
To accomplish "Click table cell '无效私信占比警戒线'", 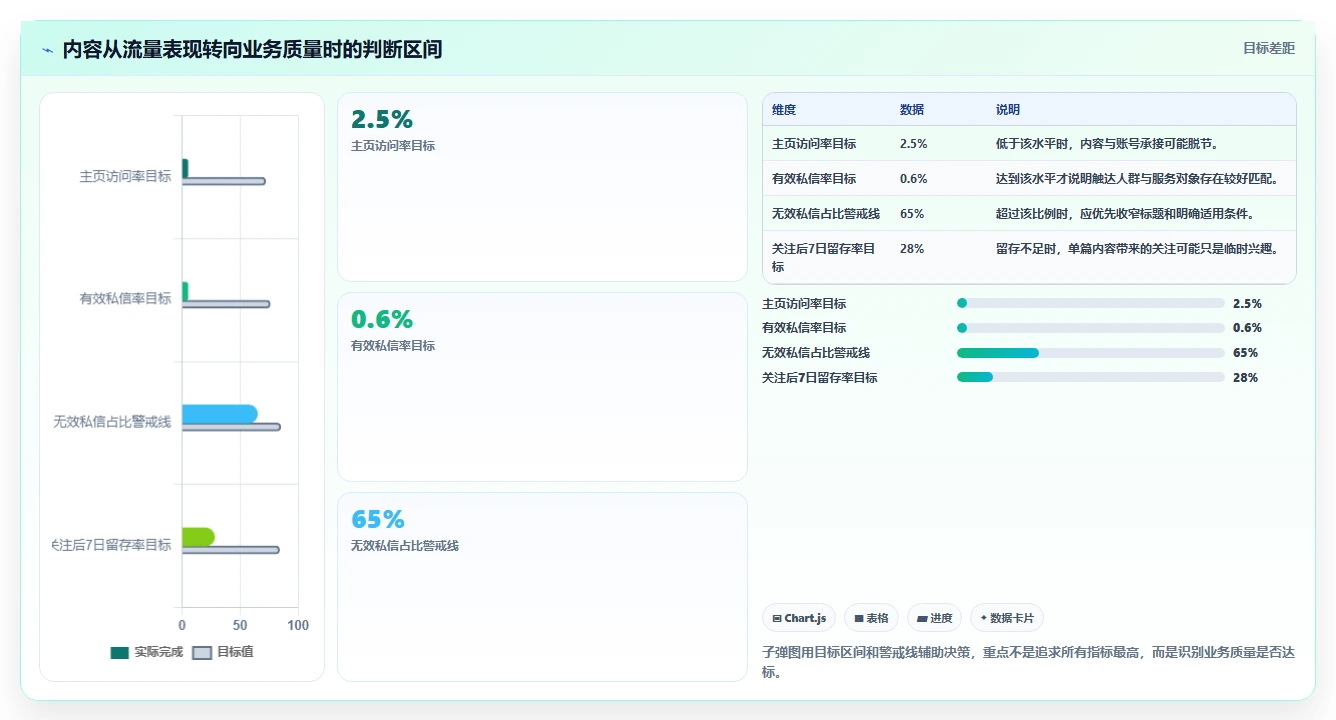I will [x=826, y=214].
